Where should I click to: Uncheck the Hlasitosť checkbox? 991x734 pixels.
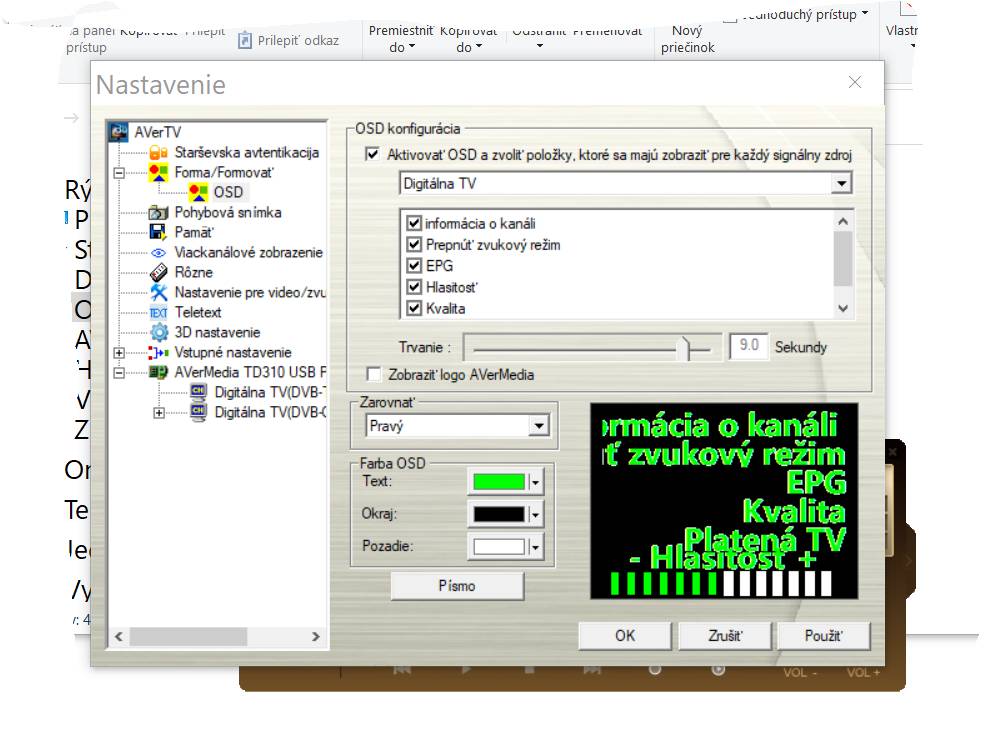point(414,287)
